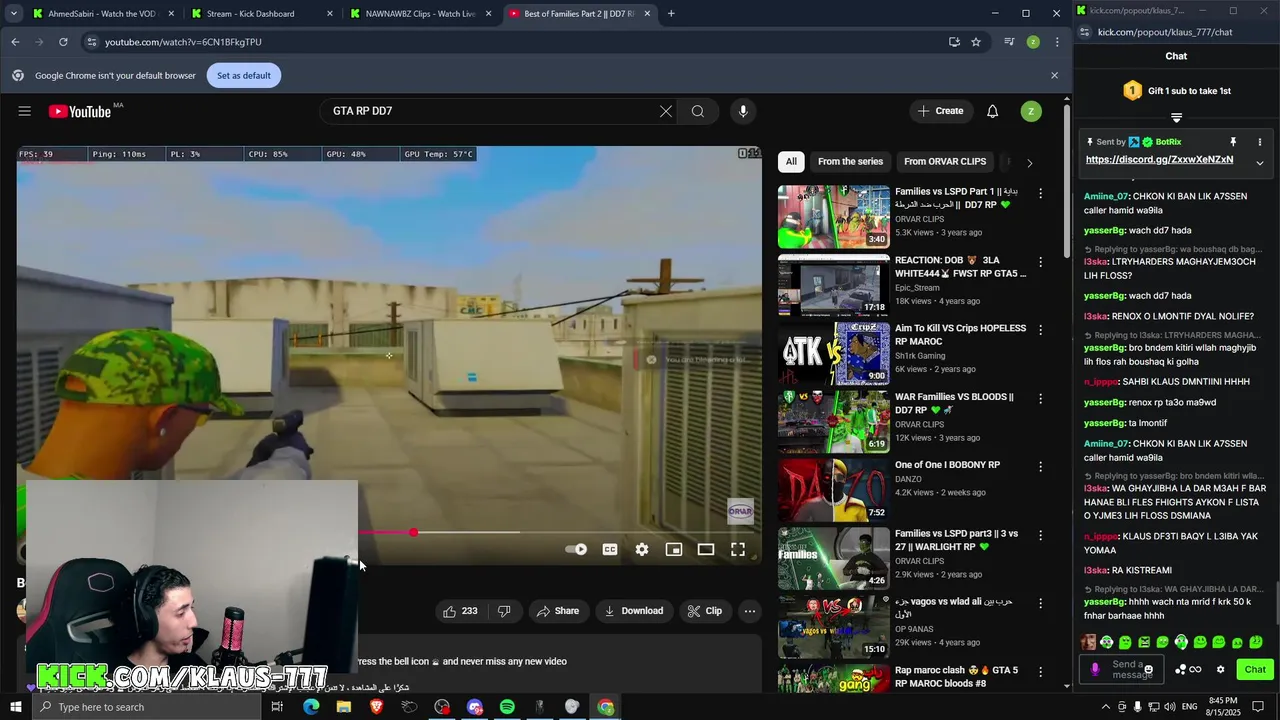Screen dimensions: 1280x720
Task: Toggle closed captions on the video
Action: 610,549
